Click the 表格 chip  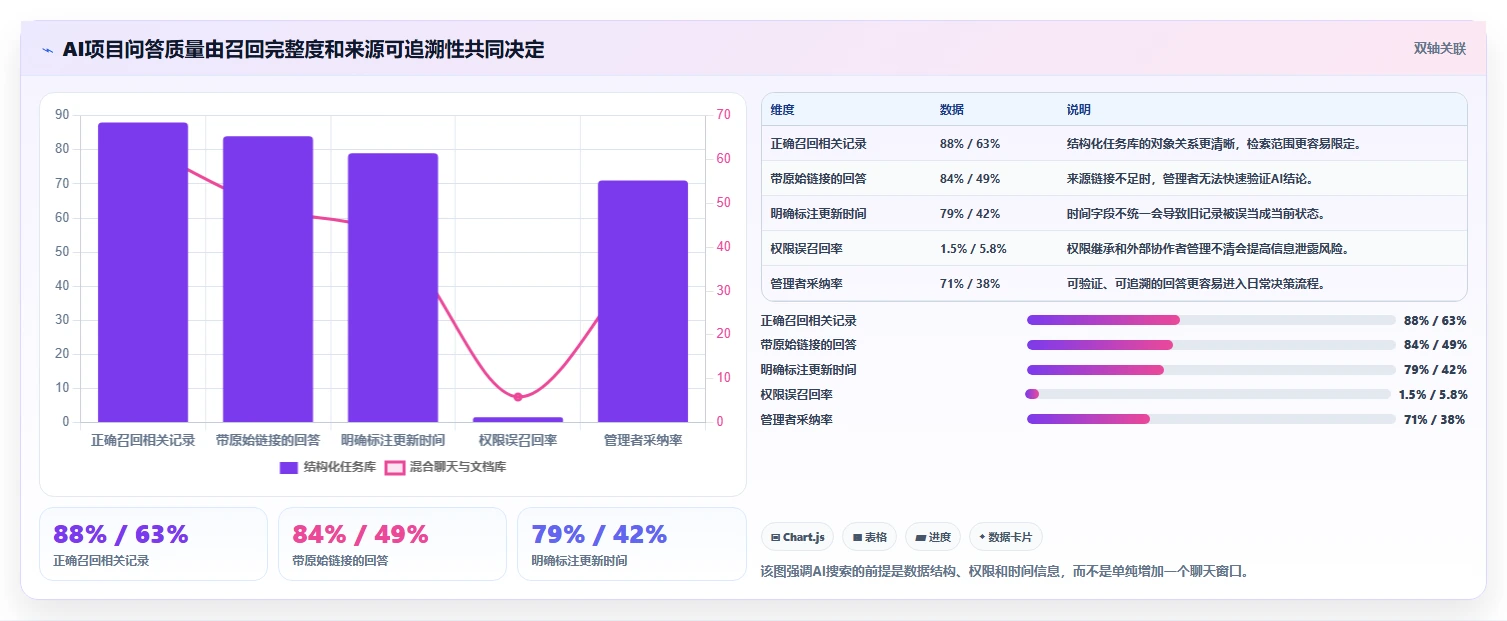870,537
